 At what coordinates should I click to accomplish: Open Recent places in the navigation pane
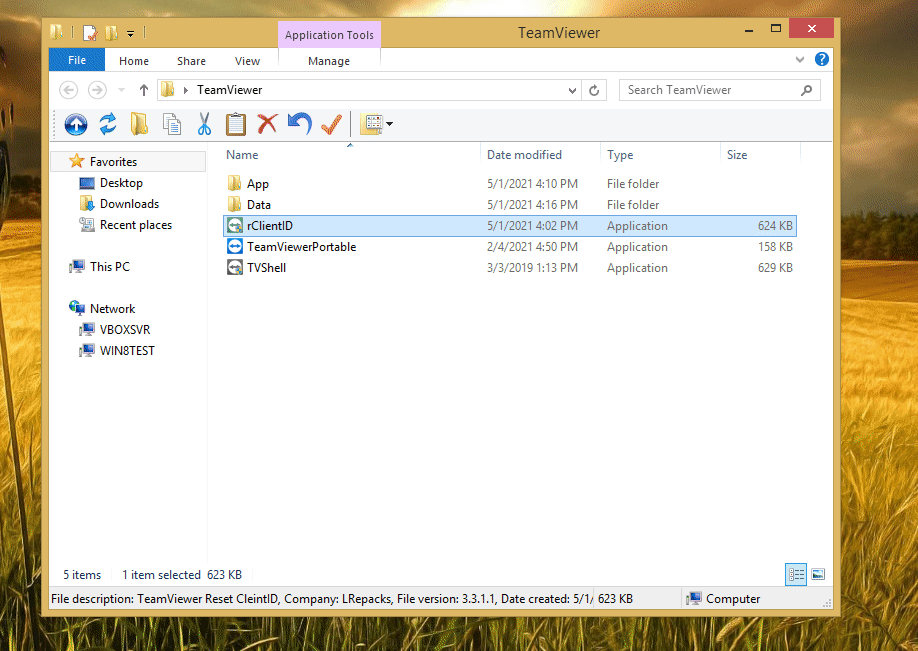[x=135, y=225]
